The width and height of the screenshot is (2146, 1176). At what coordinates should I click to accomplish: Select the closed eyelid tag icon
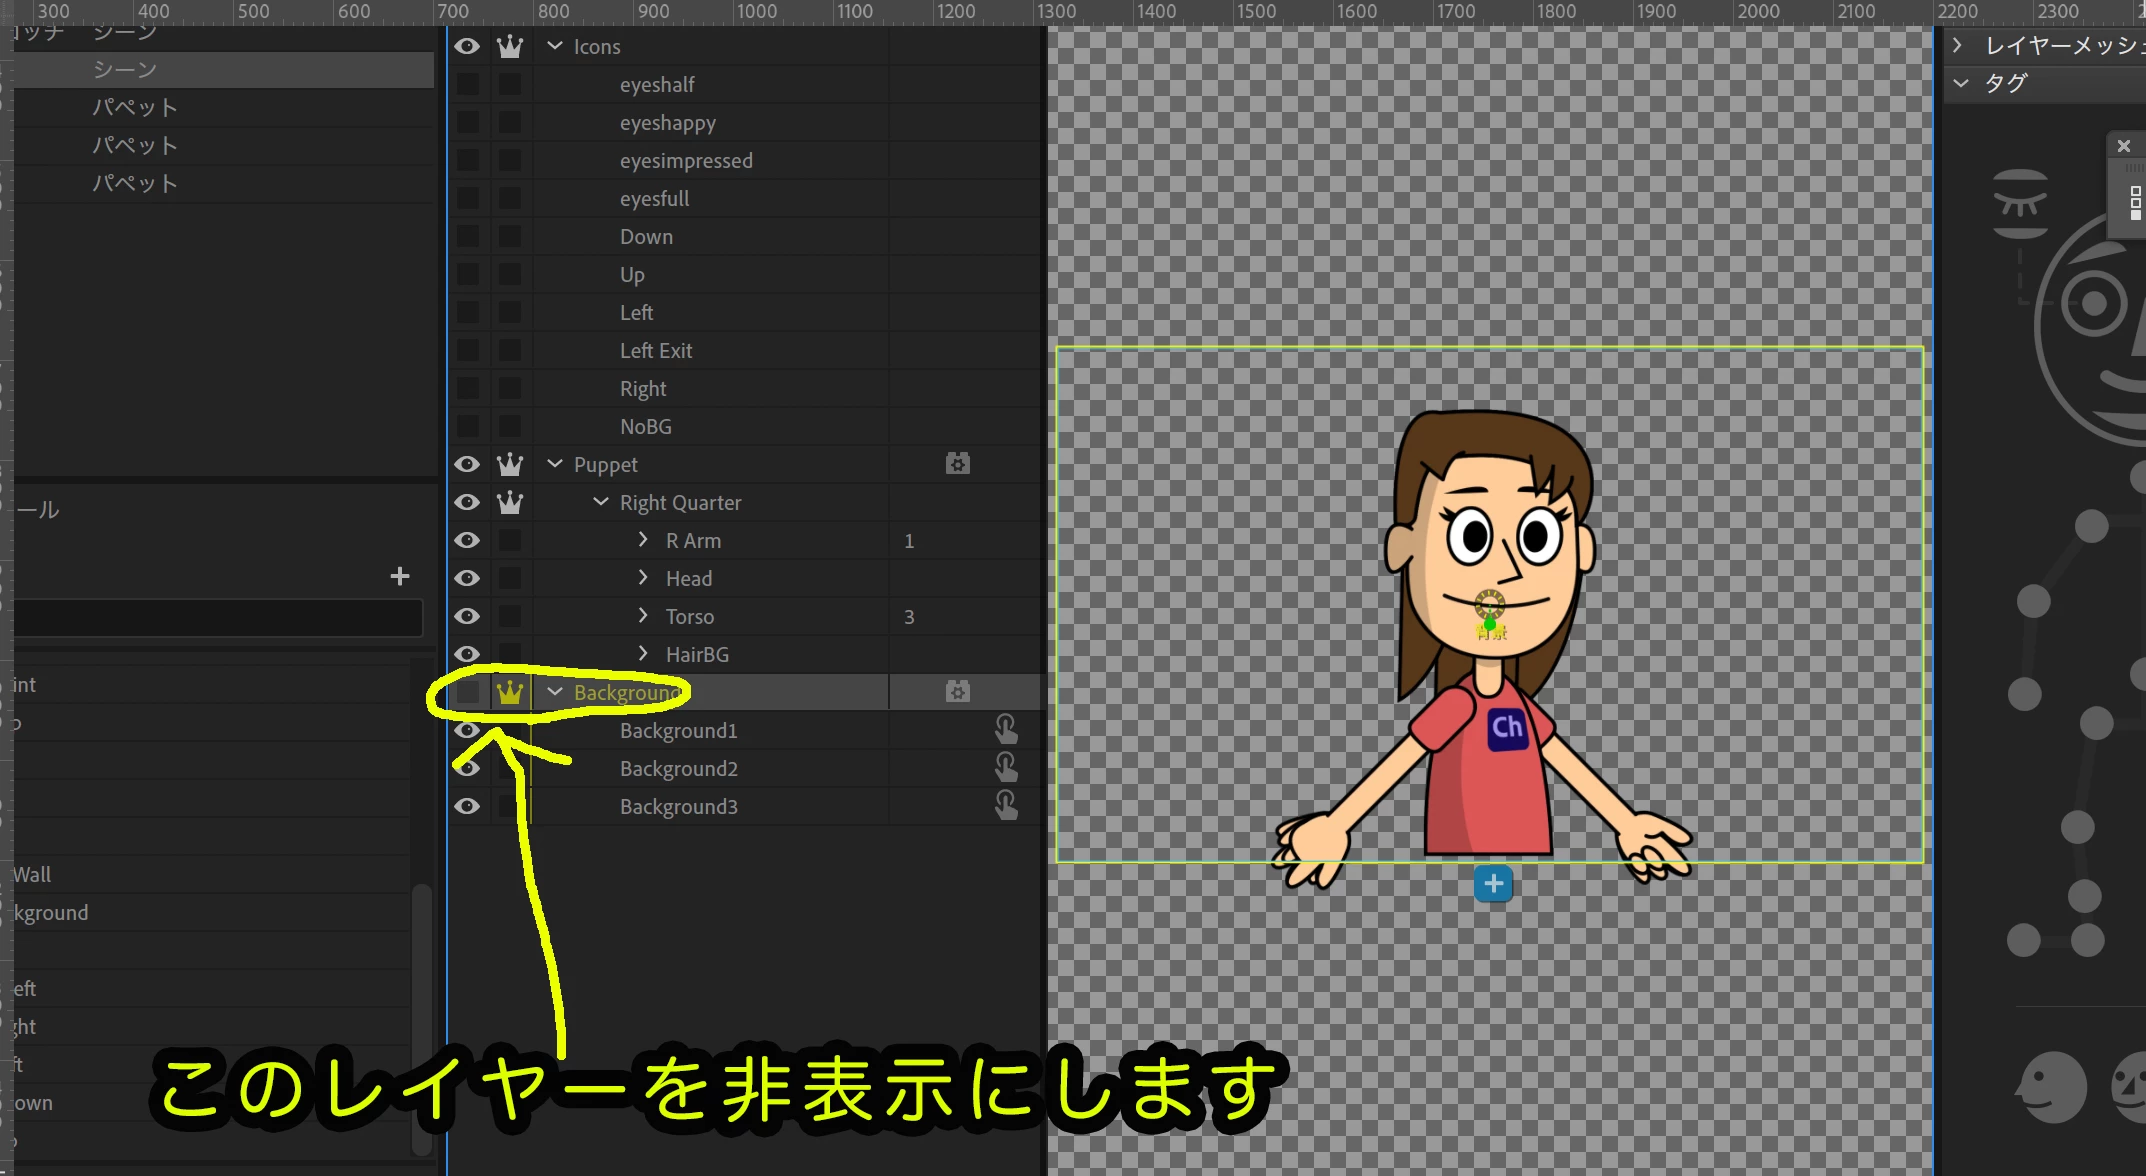click(x=2020, y=203)
